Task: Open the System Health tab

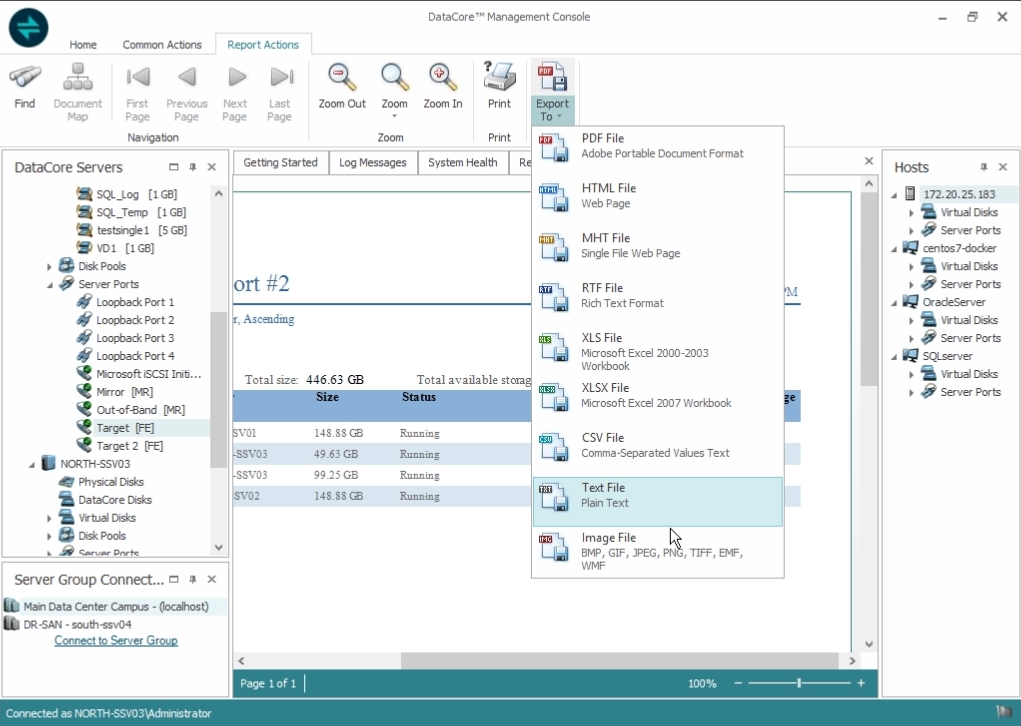Action: pyautogui.click(x=462, y=163)
